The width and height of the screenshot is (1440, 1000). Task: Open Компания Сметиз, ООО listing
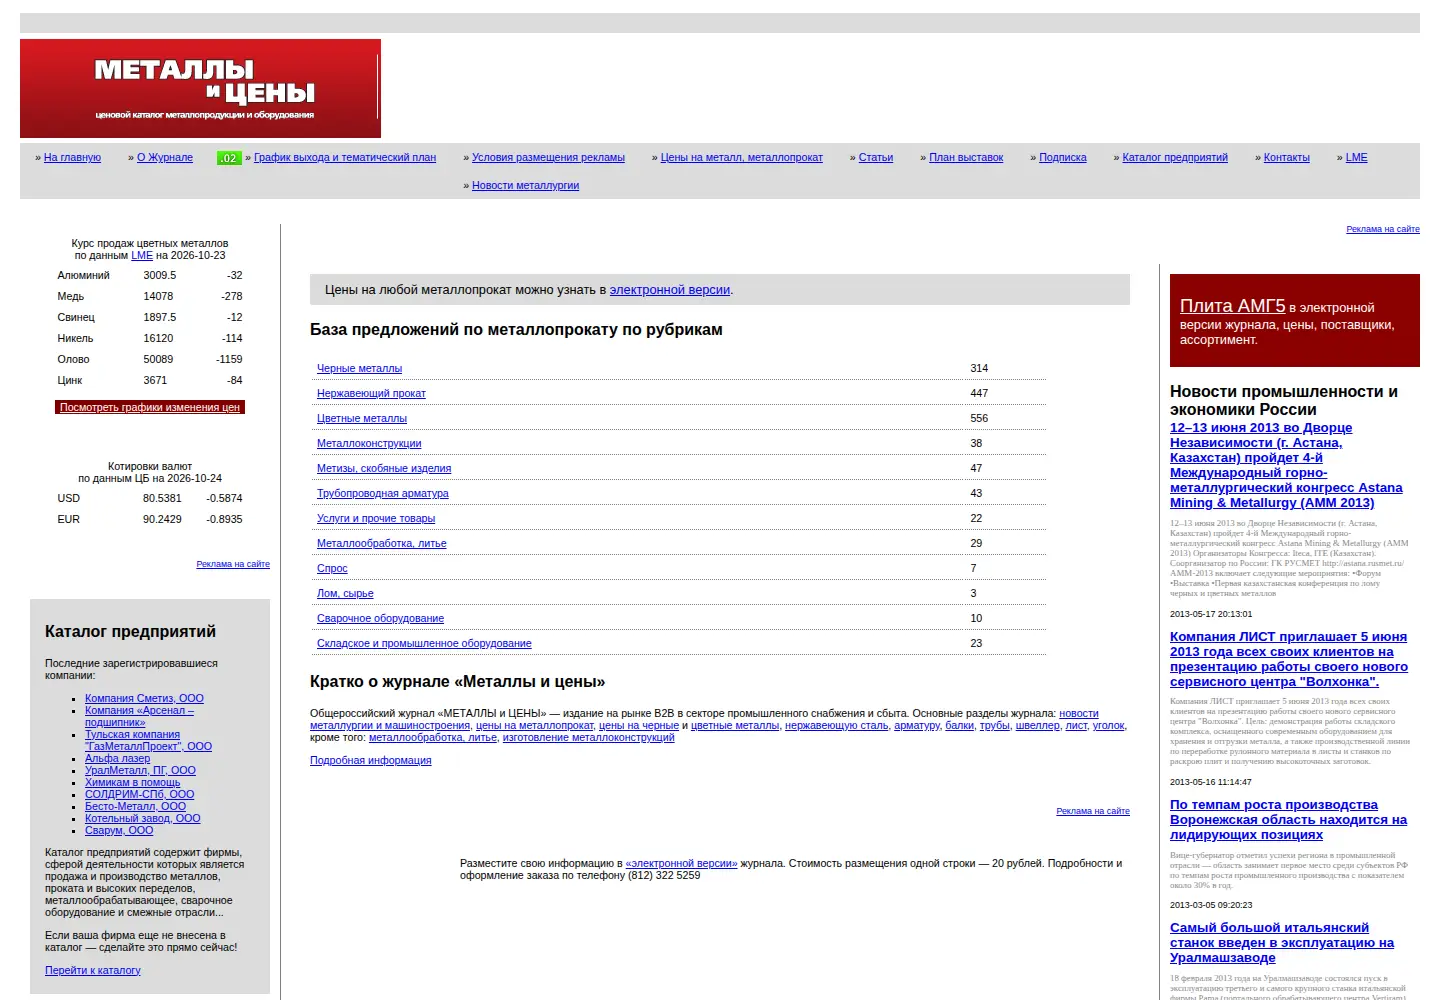point(144,699)
